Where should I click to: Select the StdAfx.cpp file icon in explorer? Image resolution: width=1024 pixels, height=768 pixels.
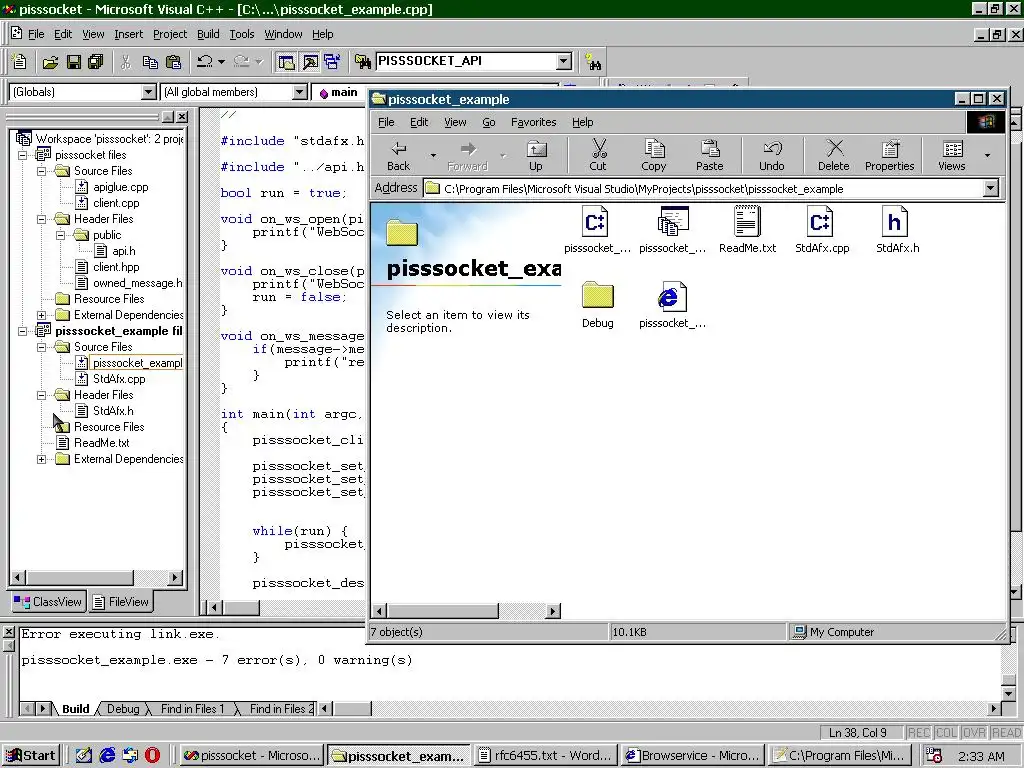pyautogui.click(x=822, y=229)
